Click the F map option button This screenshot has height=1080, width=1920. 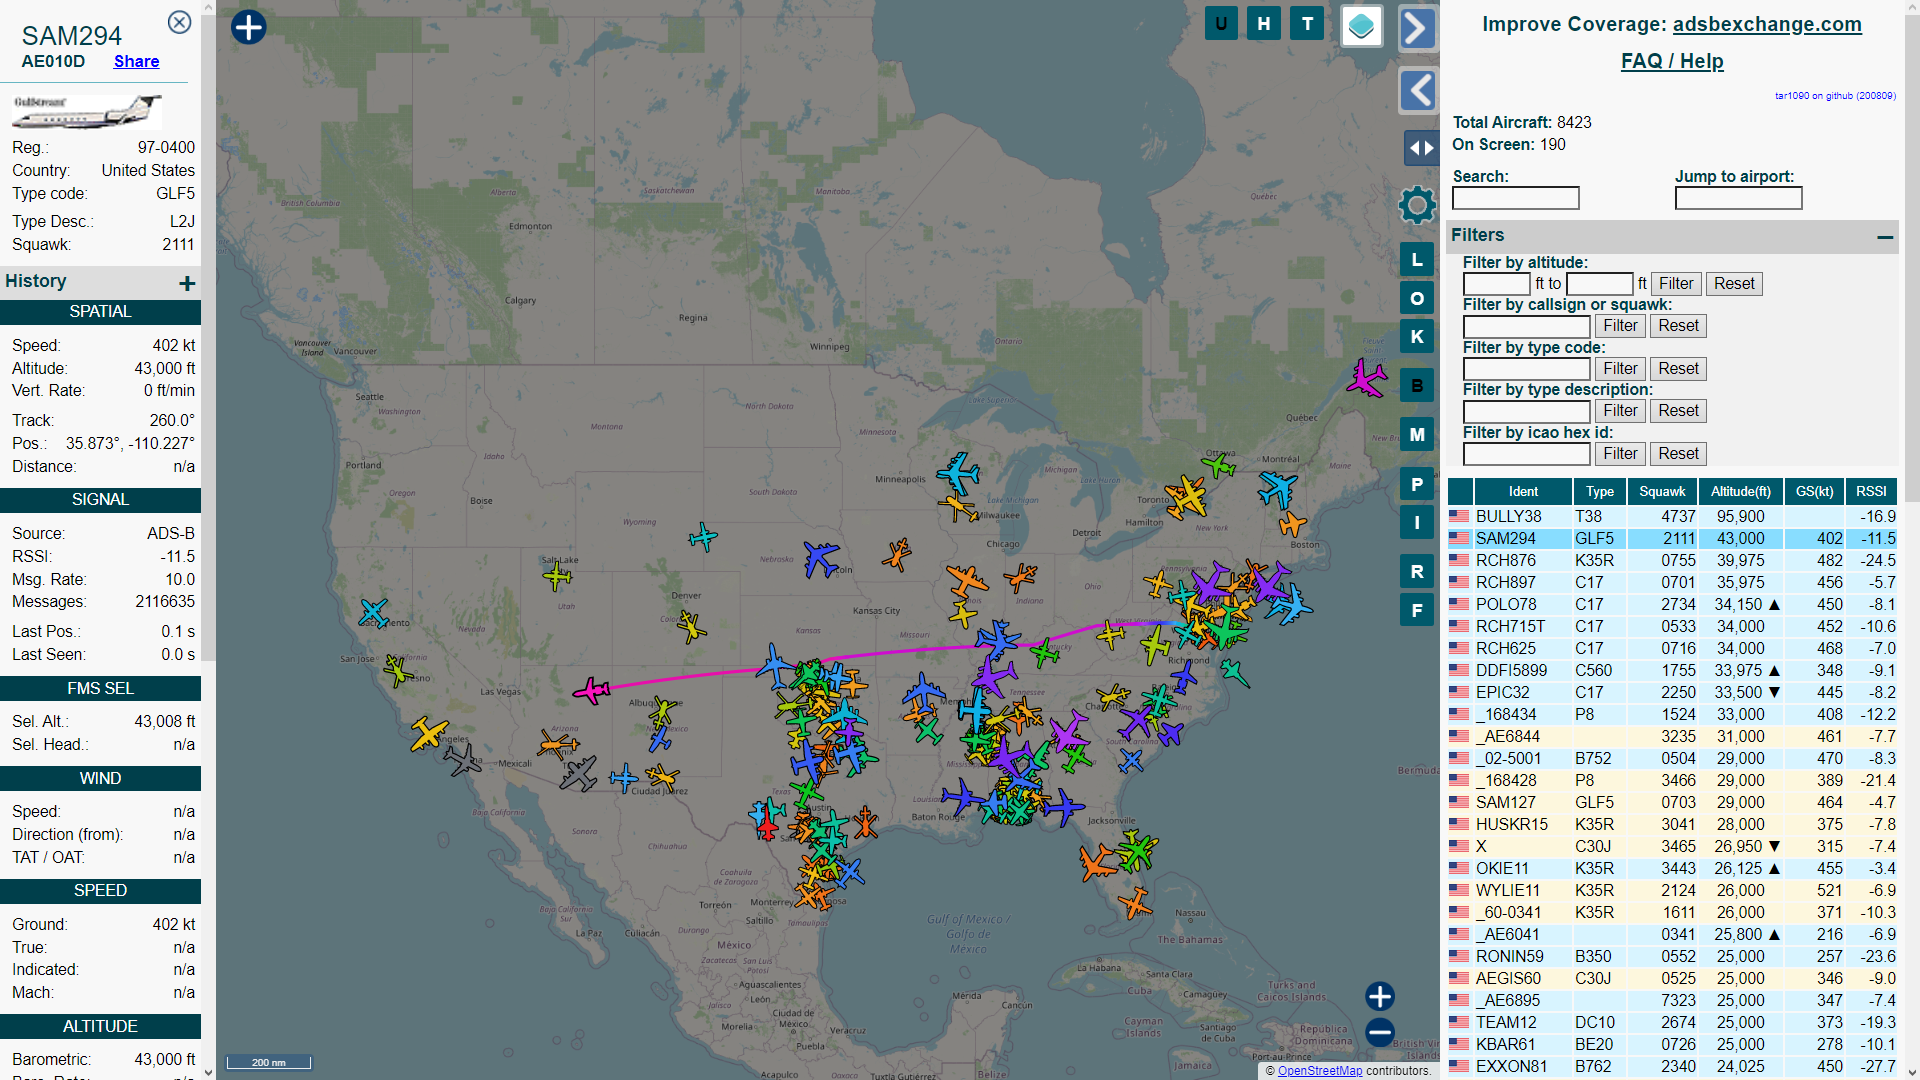coord(1417,610)
